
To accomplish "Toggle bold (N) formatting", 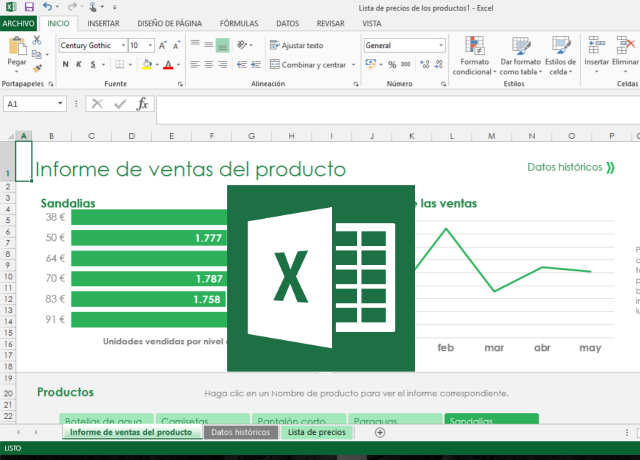I will click(65, 64).
